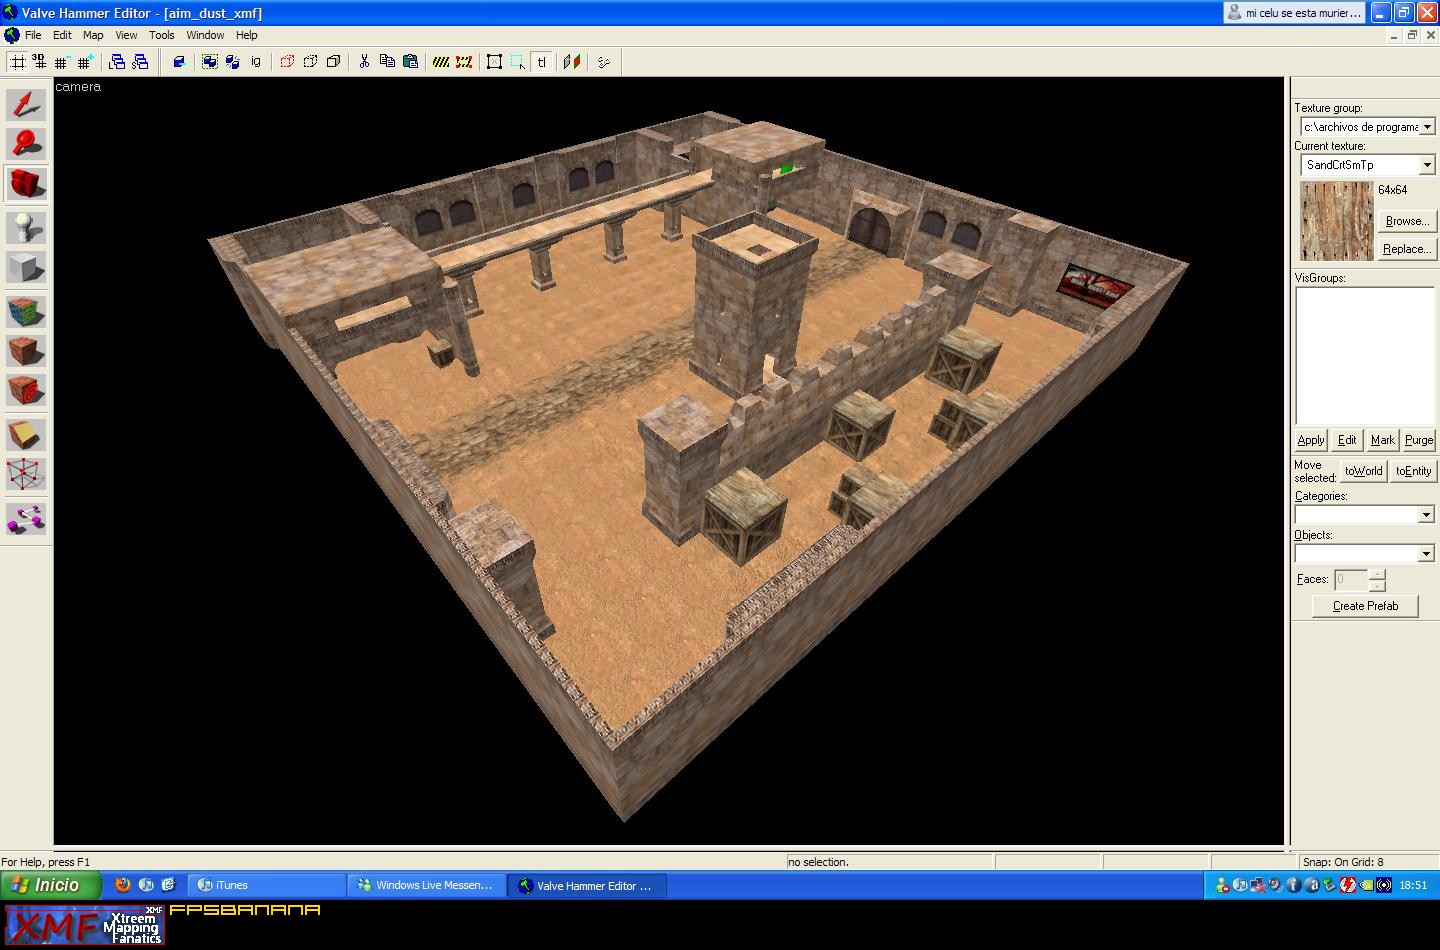Open the Texture Application tool
This screenshot has height=950, width=1440.
pos(25,311)
